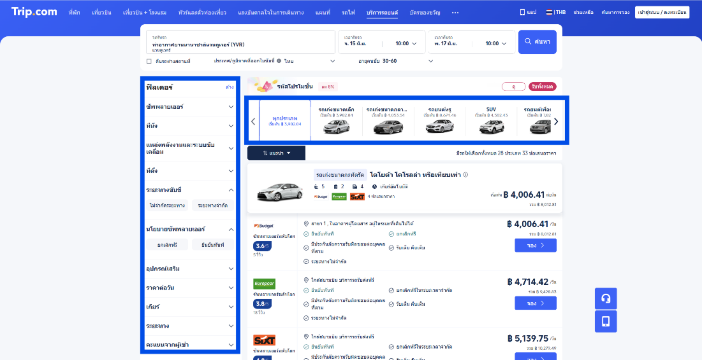The image size is (702, 360).
Task: Click the book button for Europcar ฿4,714.42 offer
Action: pos(535,303)
